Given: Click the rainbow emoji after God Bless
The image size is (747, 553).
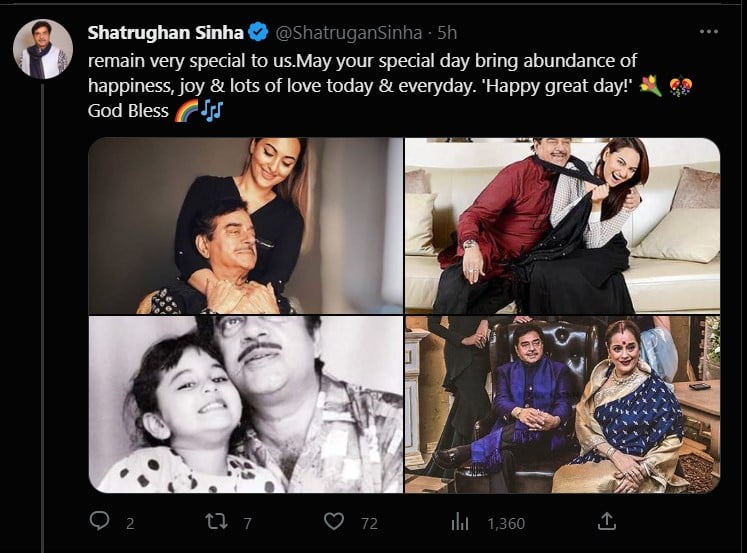Looking at the screenshot, I should tap(185, 109).
